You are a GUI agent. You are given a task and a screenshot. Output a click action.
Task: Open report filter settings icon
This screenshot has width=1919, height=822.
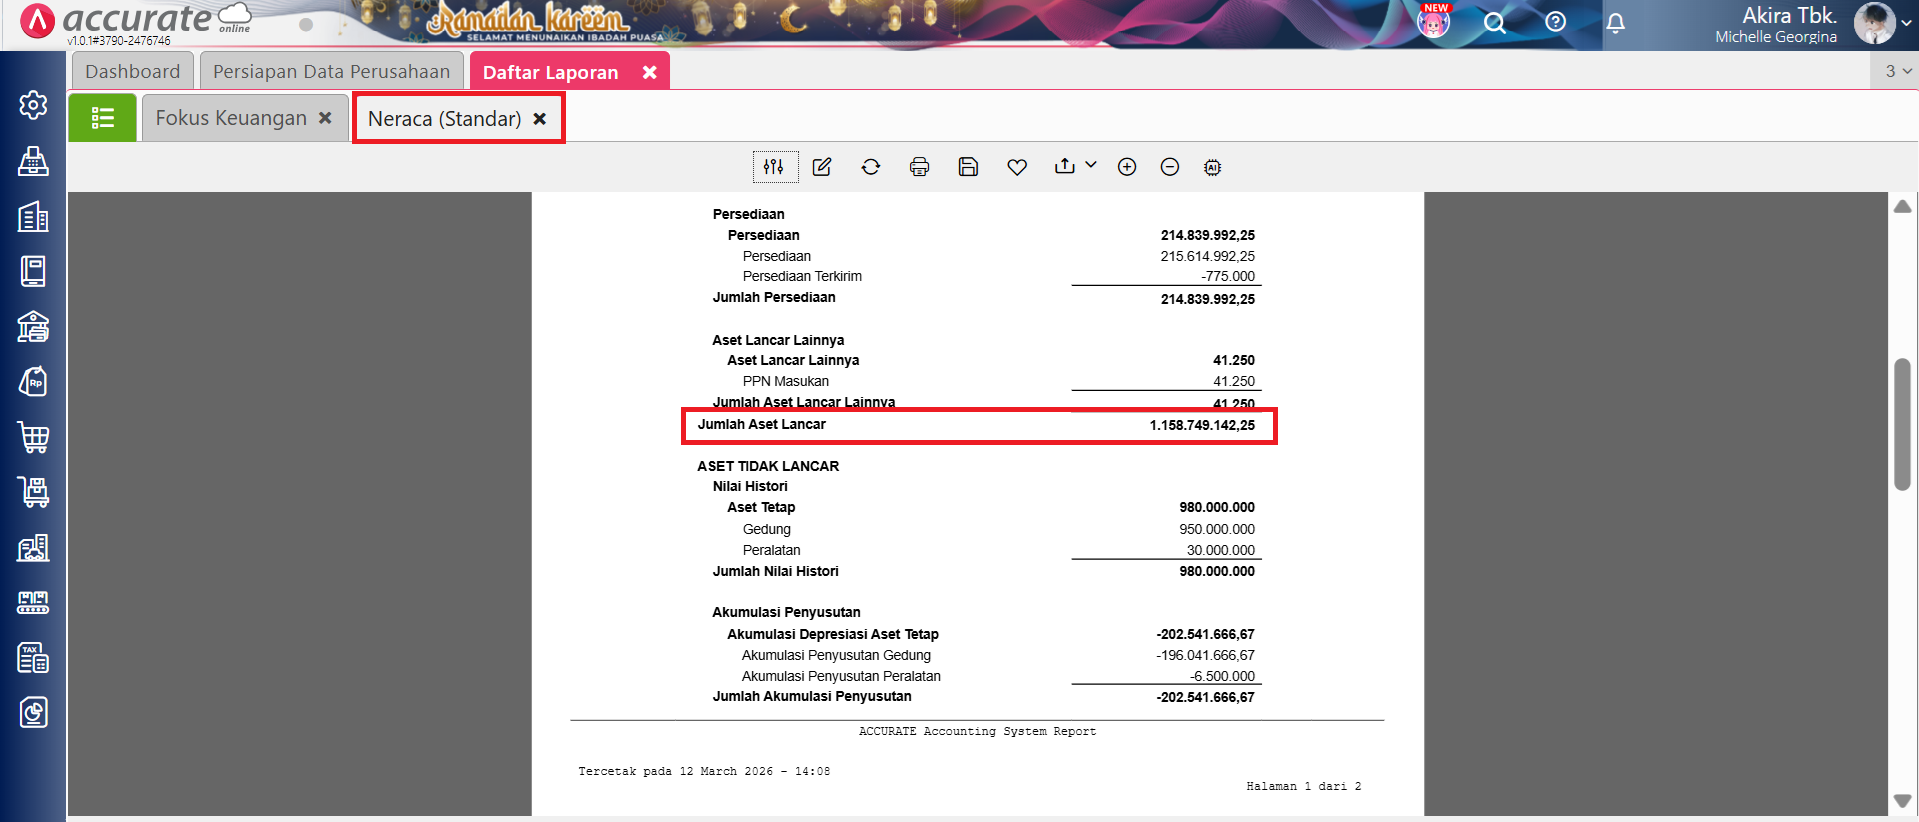tap(774, 167)
